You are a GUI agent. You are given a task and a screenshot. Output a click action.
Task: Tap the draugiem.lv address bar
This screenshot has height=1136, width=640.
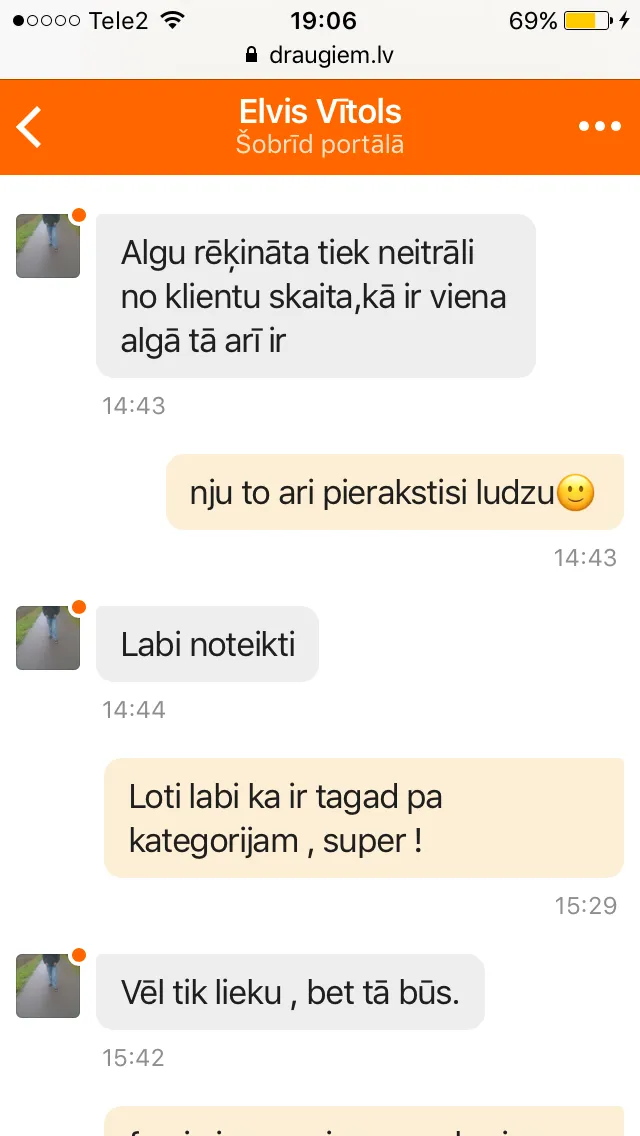[320, 55]
